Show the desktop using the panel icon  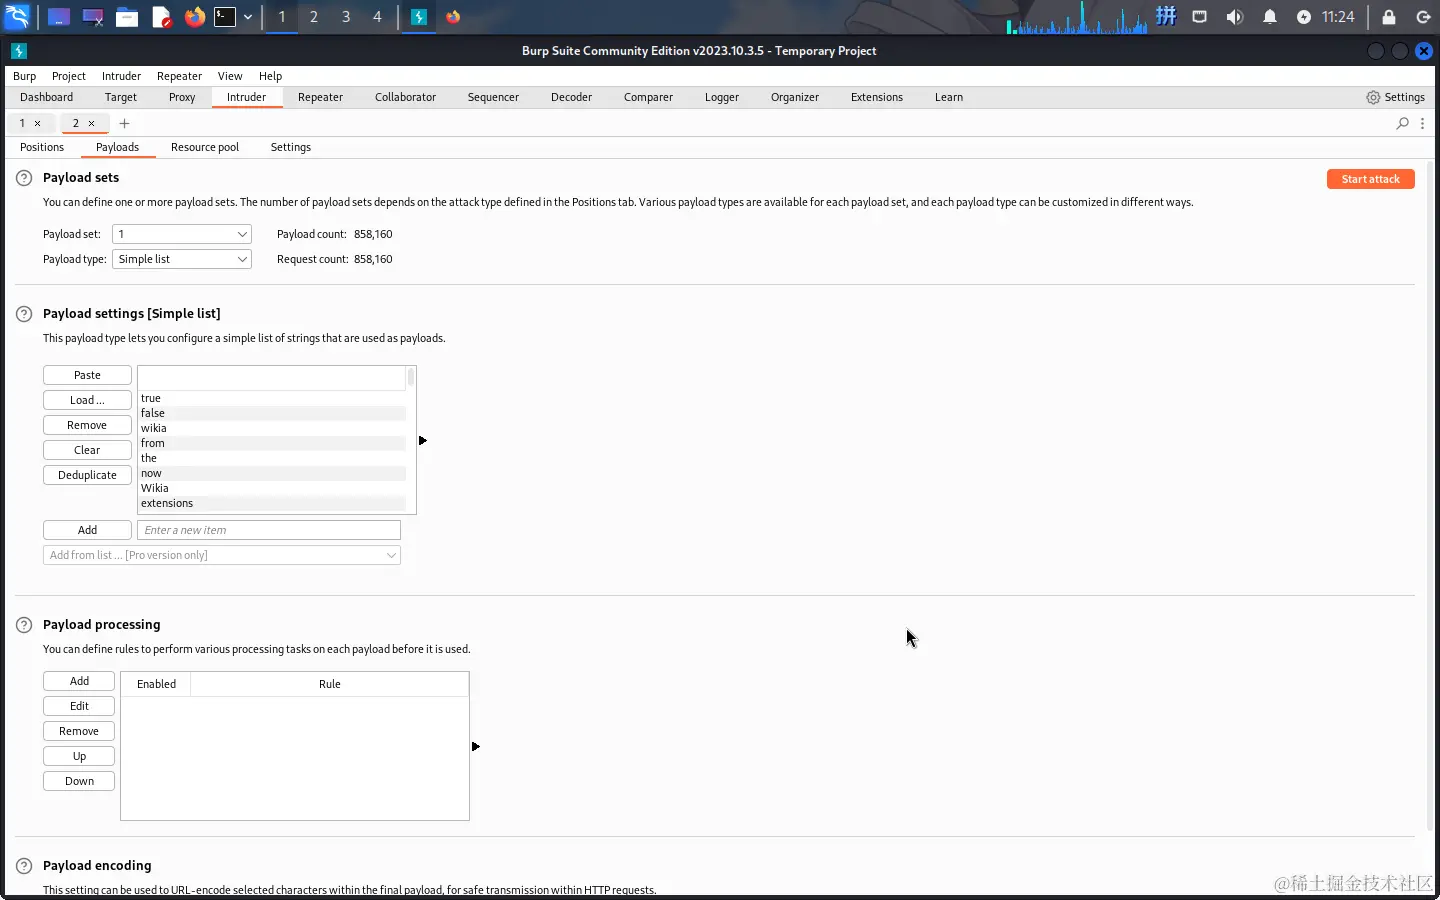(59, 17)
